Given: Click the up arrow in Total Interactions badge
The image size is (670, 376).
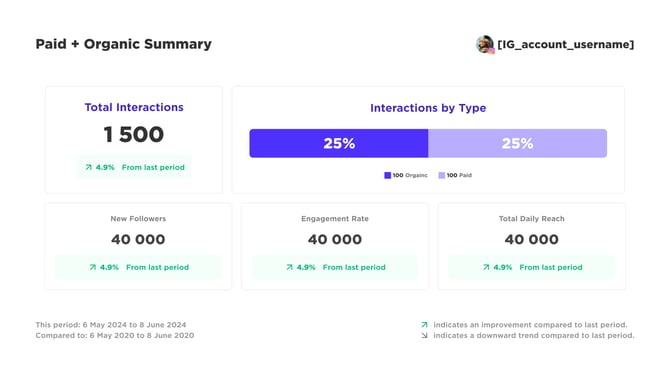Looking at the screenshot, I should tap(88, 167).
